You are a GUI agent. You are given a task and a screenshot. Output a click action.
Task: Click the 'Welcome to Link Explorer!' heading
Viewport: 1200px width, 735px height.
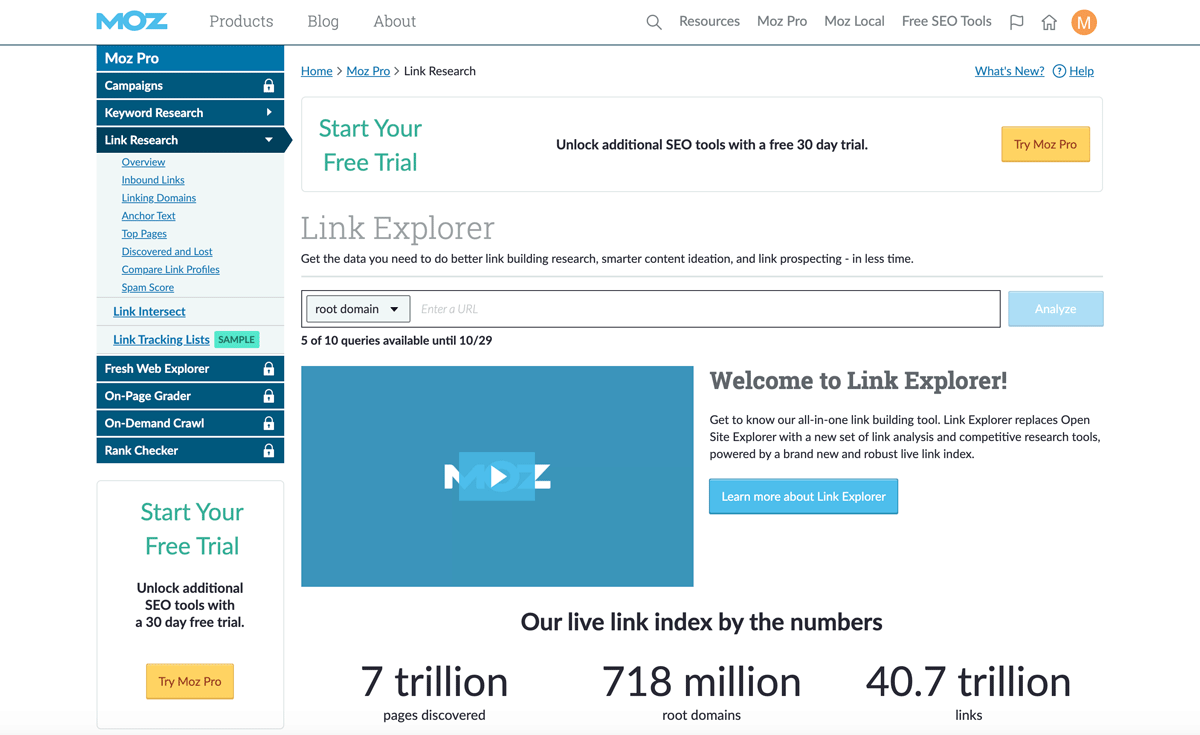[x=858, y=381]
